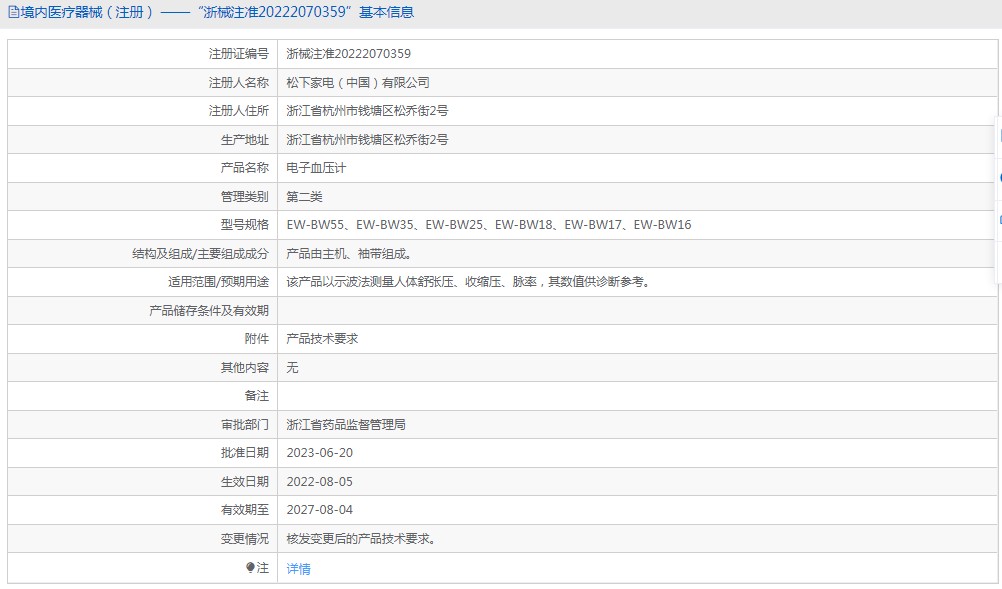The height and width of the screenshot is (589, 1002).
Task: Select approving authority 浙江省药品监督管理局
Action: point(346,425)
